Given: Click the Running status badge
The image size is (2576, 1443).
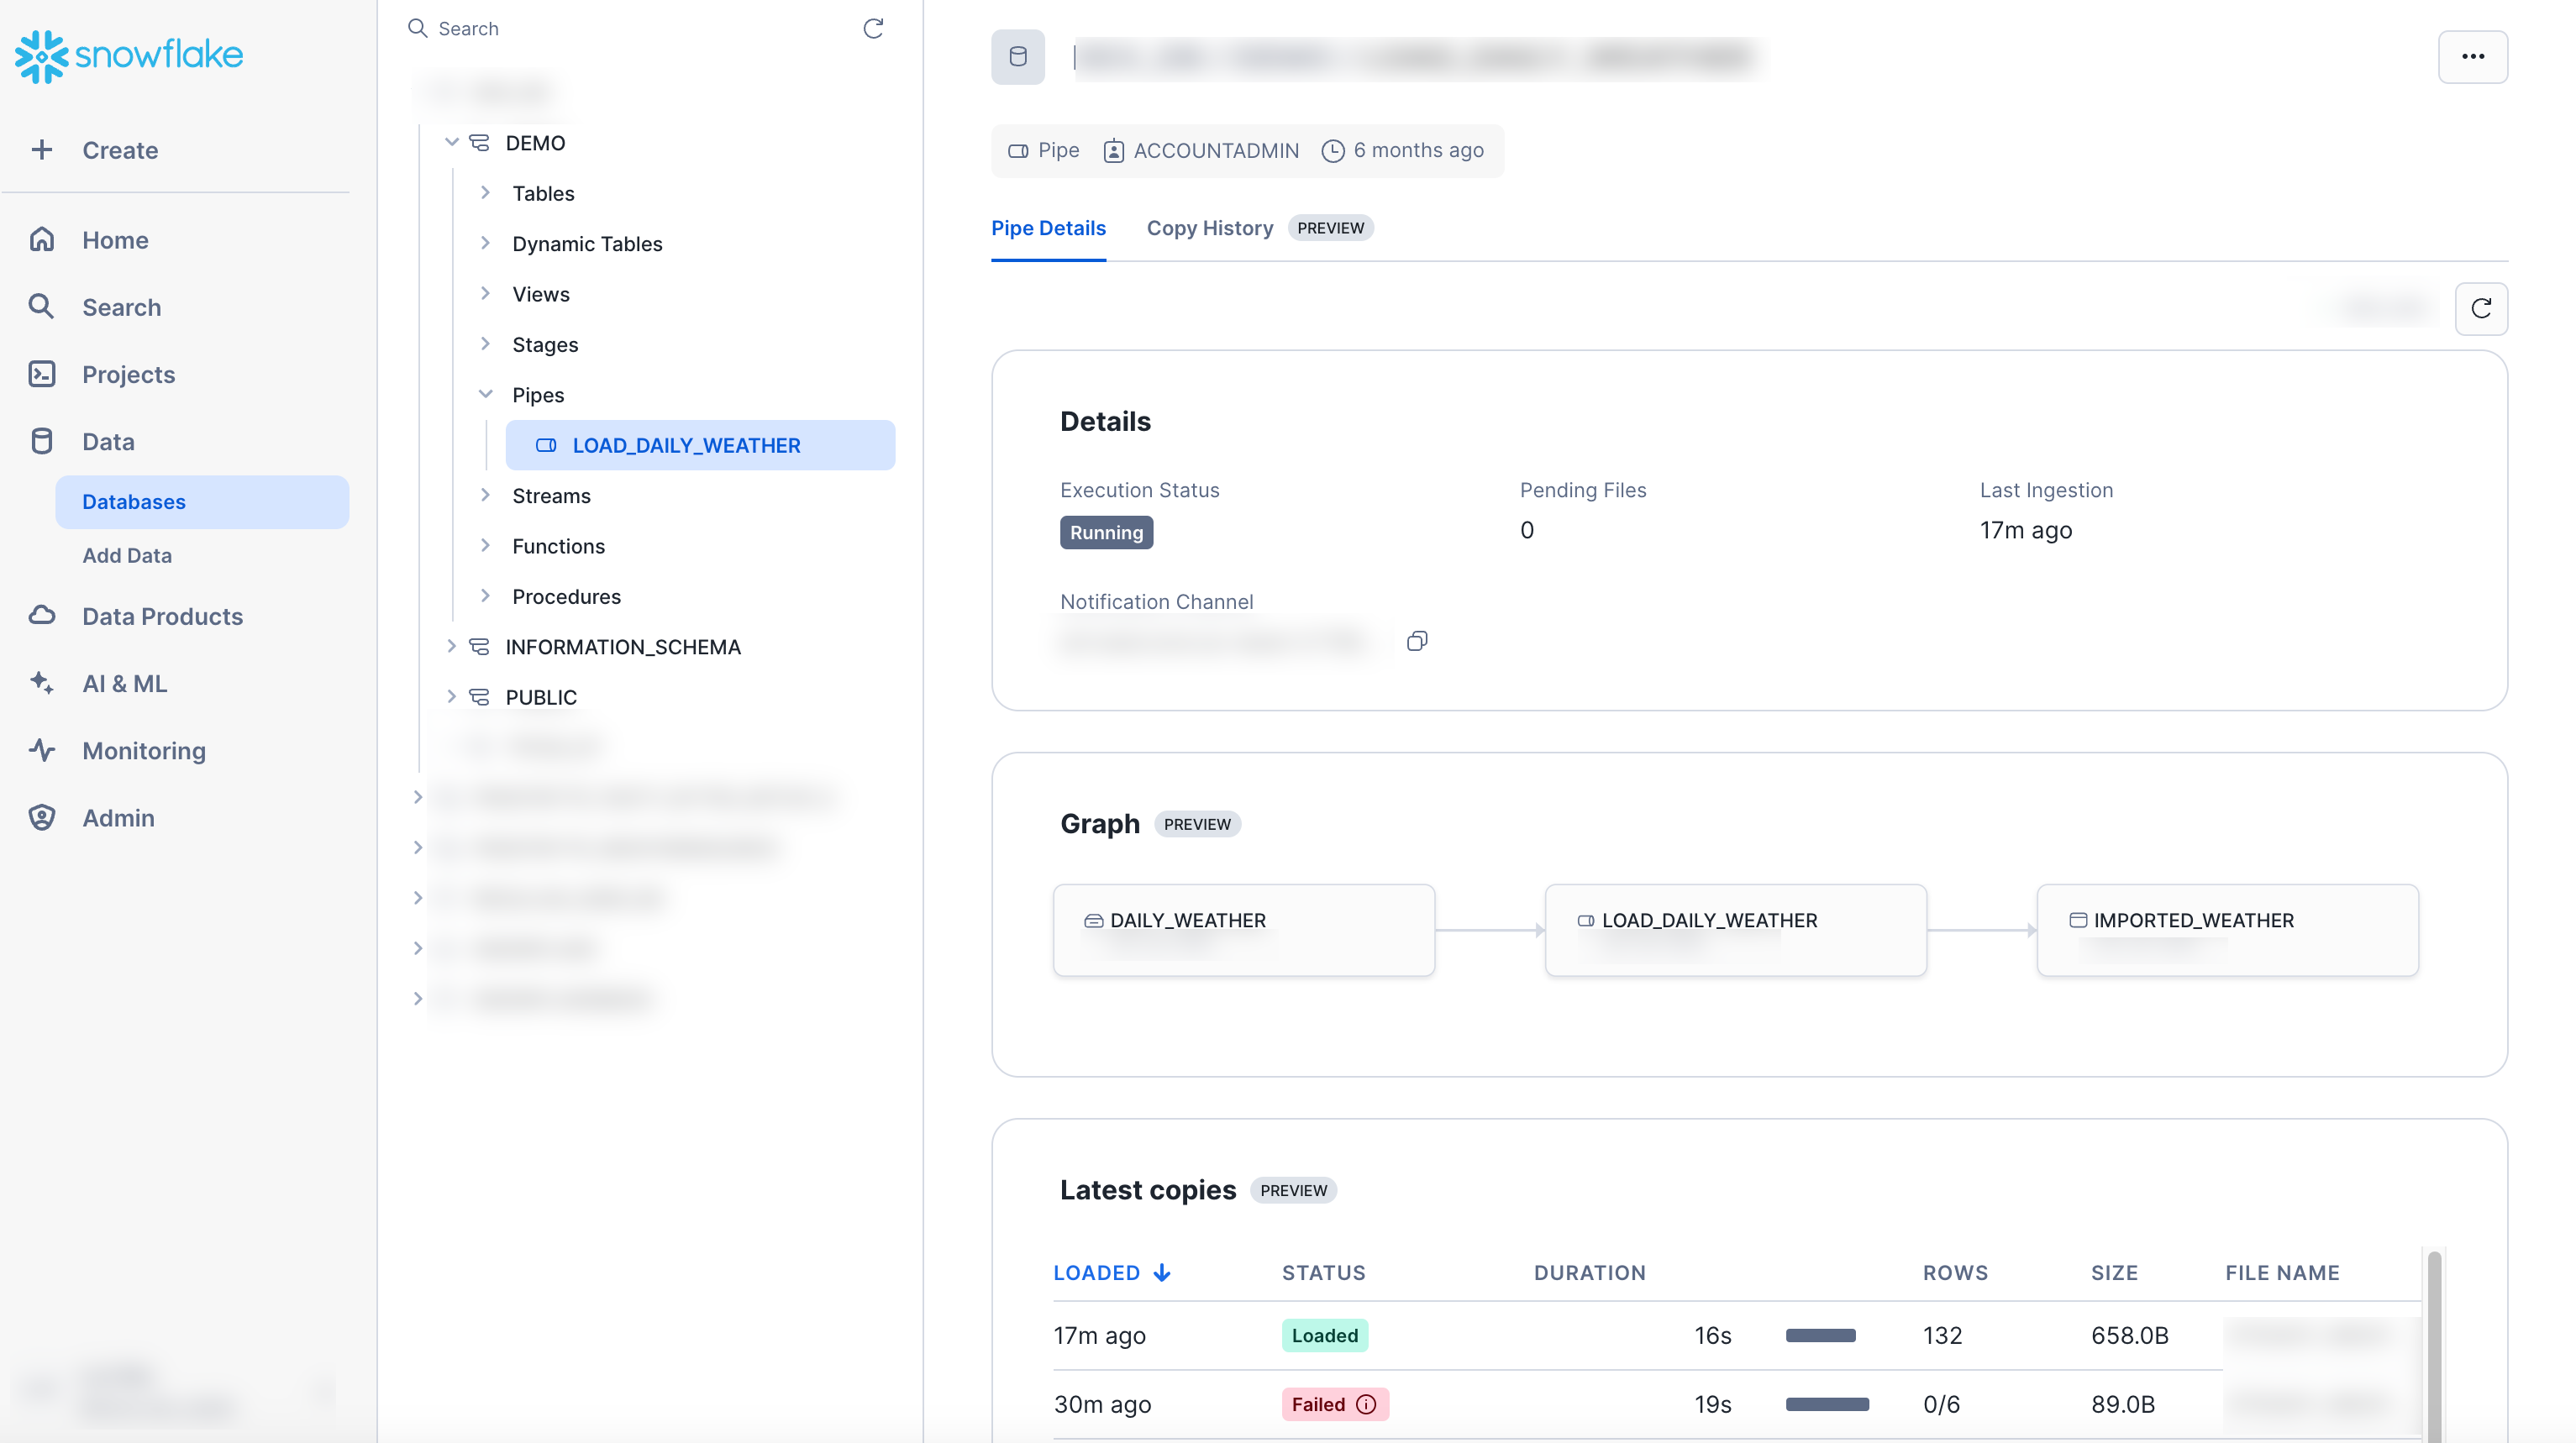Looking at the screenshot, I should coord(1106,533).
